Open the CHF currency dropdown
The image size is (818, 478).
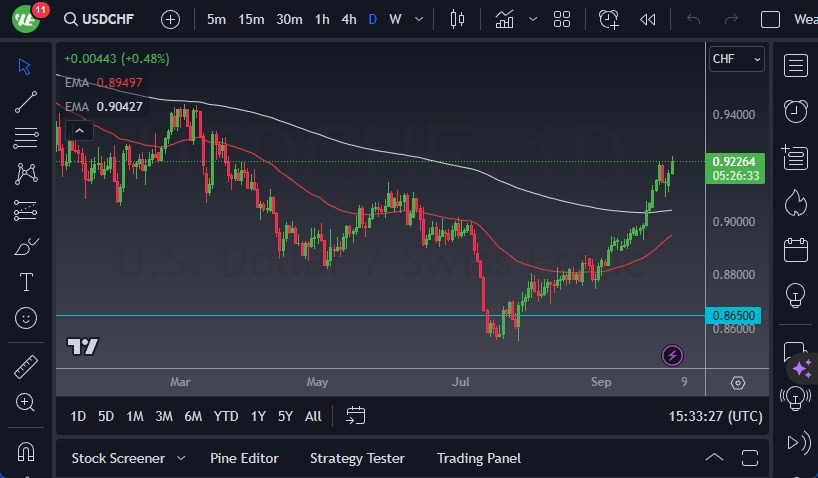(736, 59)
